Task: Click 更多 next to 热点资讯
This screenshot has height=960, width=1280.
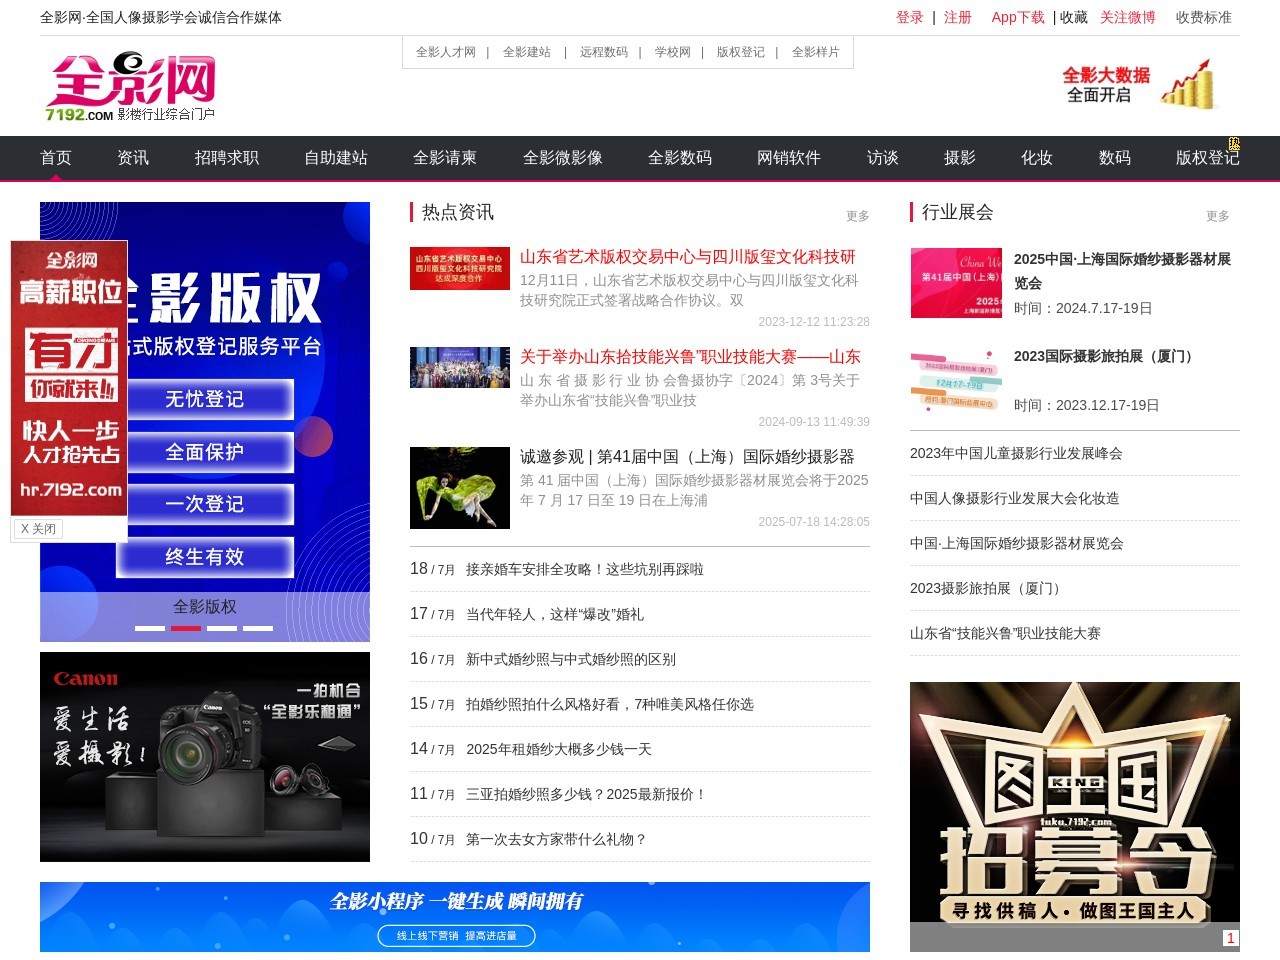Action: click(858, 214)
